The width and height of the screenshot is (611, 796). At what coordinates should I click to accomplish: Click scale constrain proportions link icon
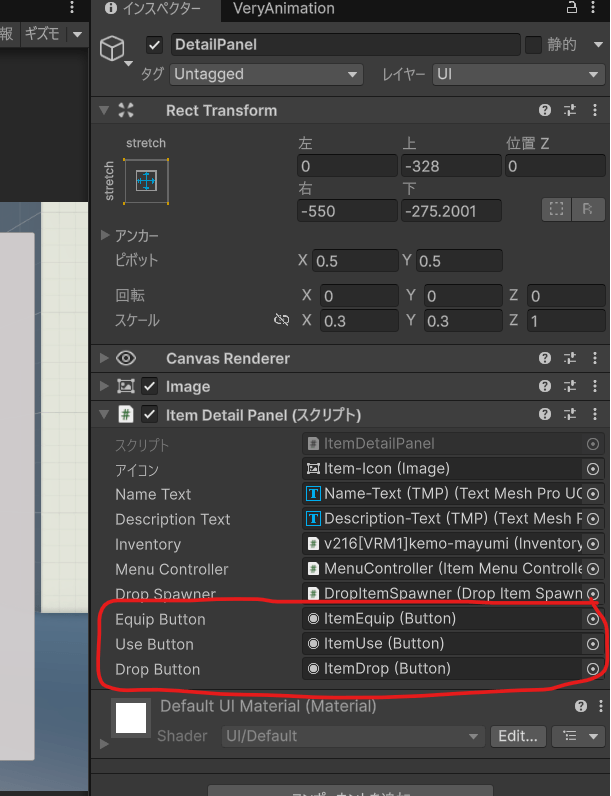281,321
